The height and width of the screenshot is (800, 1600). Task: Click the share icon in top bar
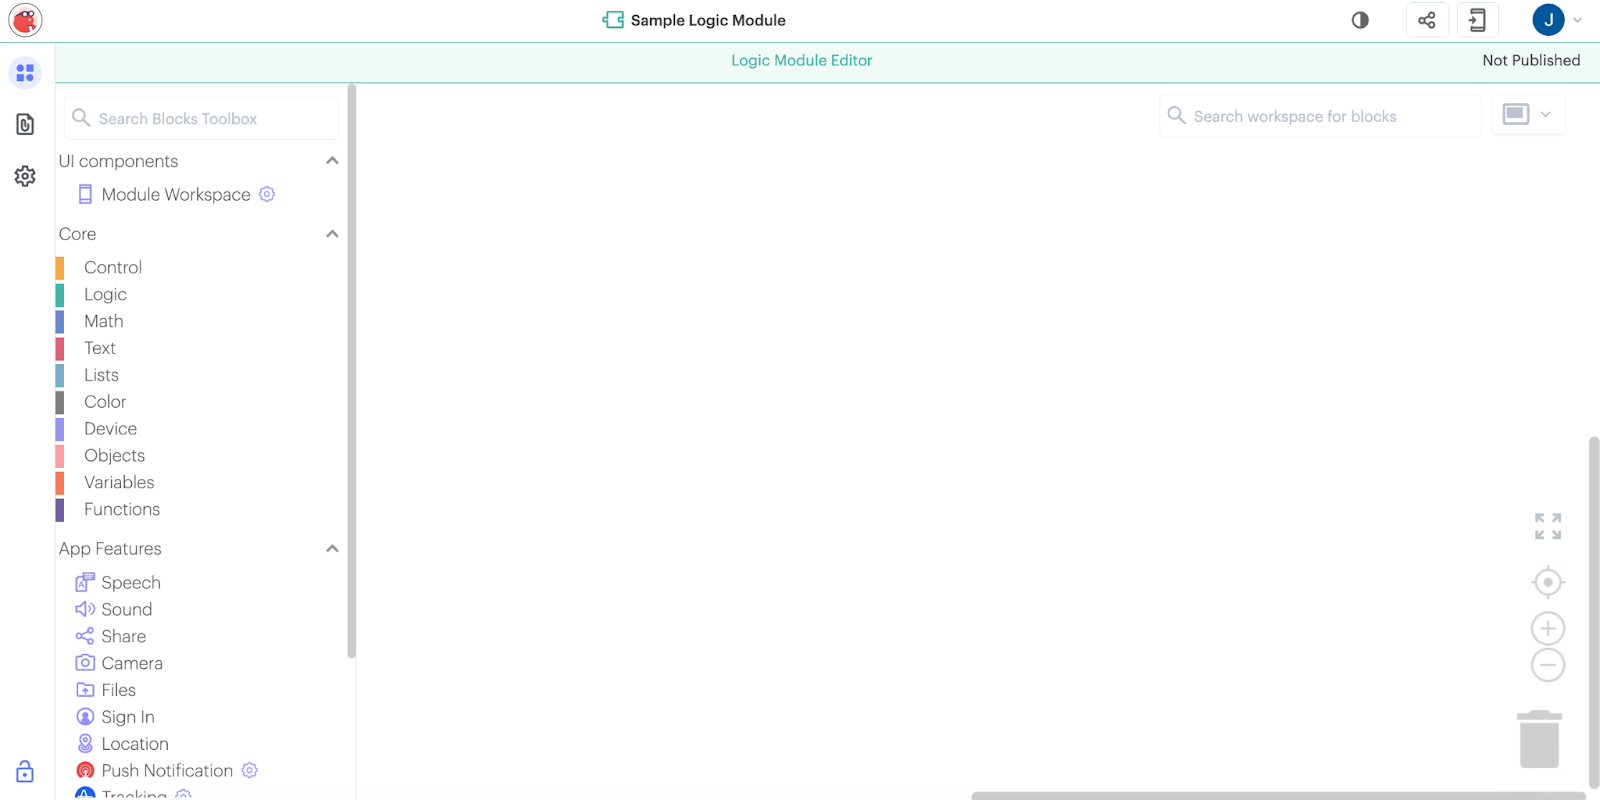pos(1427,20)
